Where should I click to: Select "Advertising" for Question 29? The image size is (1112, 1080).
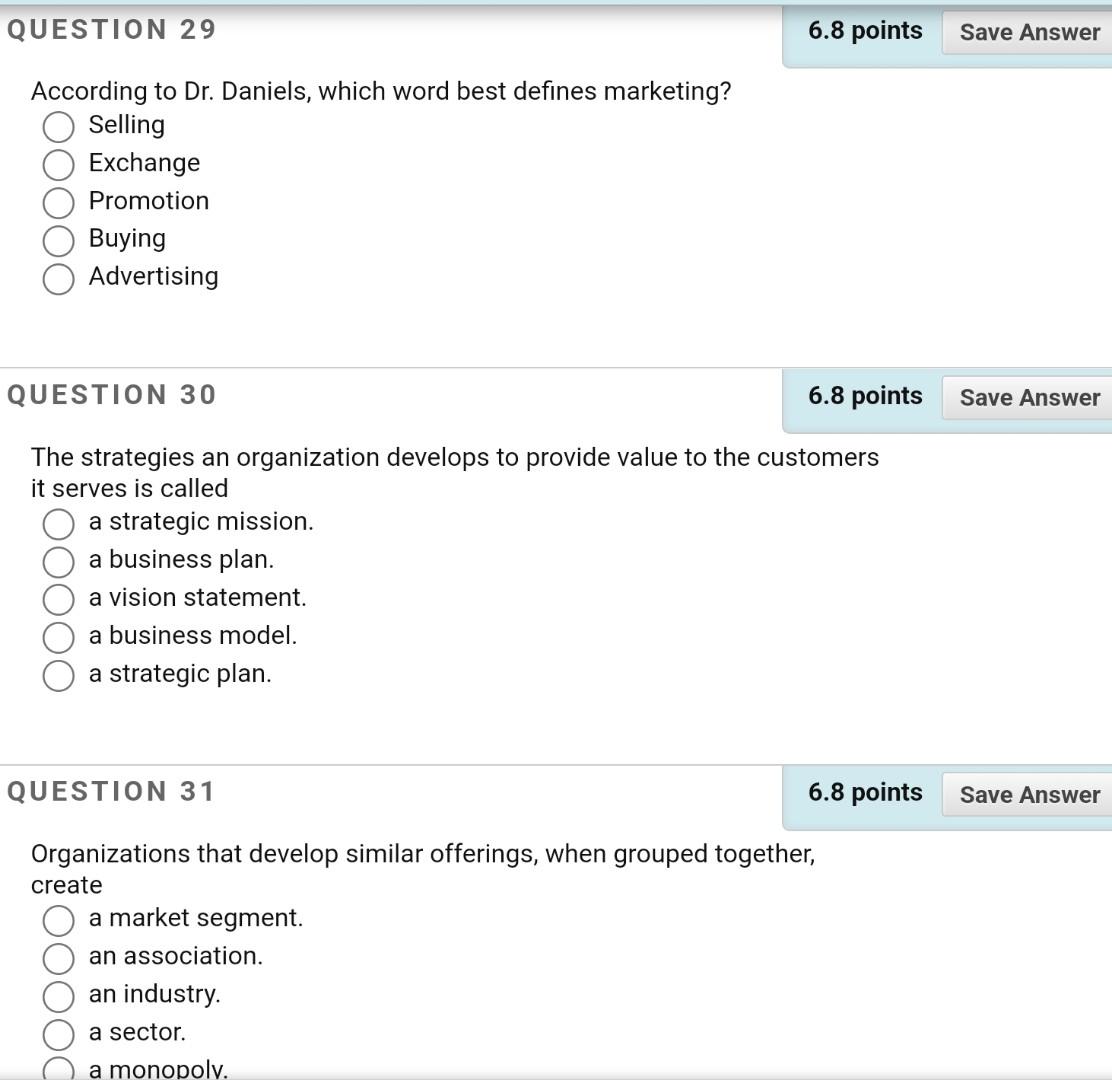click(58, 279)
